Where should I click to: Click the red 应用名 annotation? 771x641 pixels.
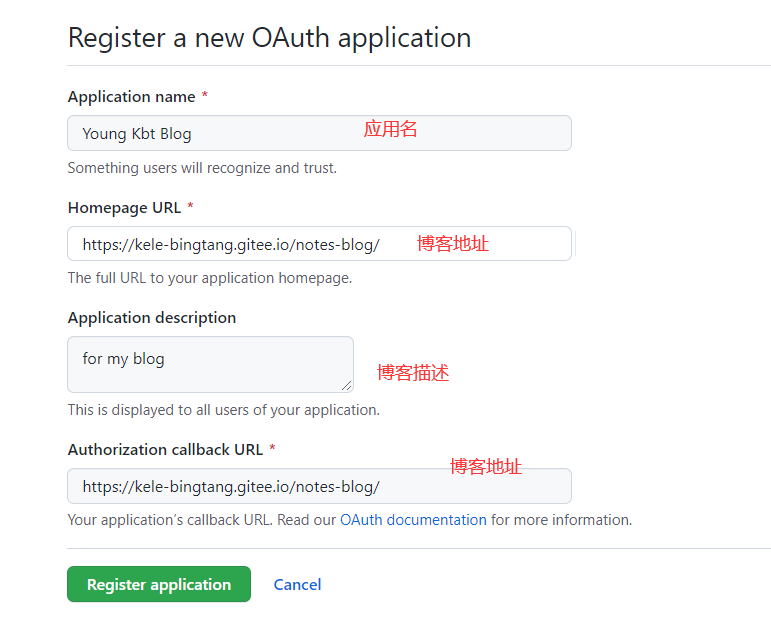[390, 129]
